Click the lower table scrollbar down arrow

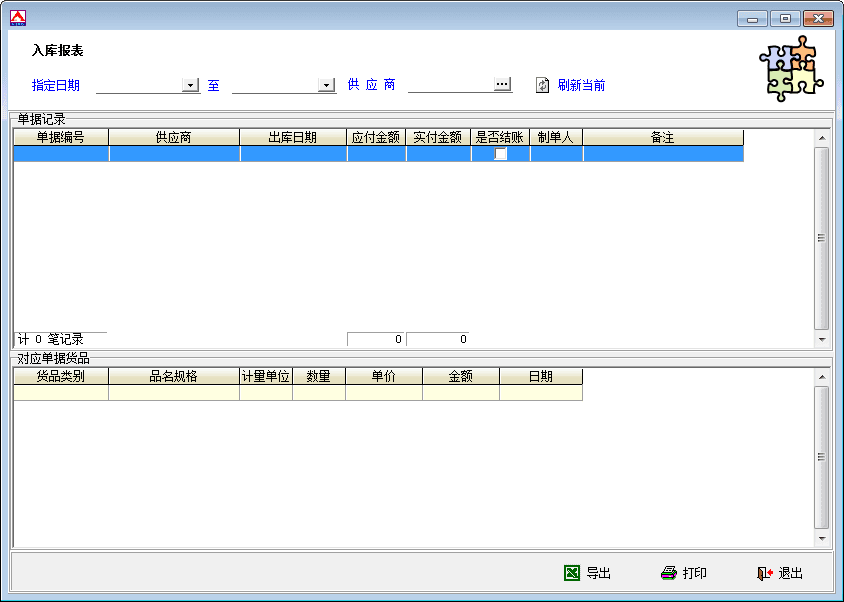822,539
